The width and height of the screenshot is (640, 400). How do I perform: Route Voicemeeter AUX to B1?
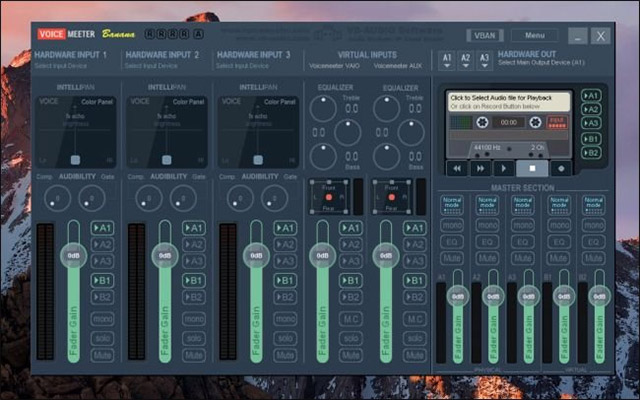[x=415, y=280]
